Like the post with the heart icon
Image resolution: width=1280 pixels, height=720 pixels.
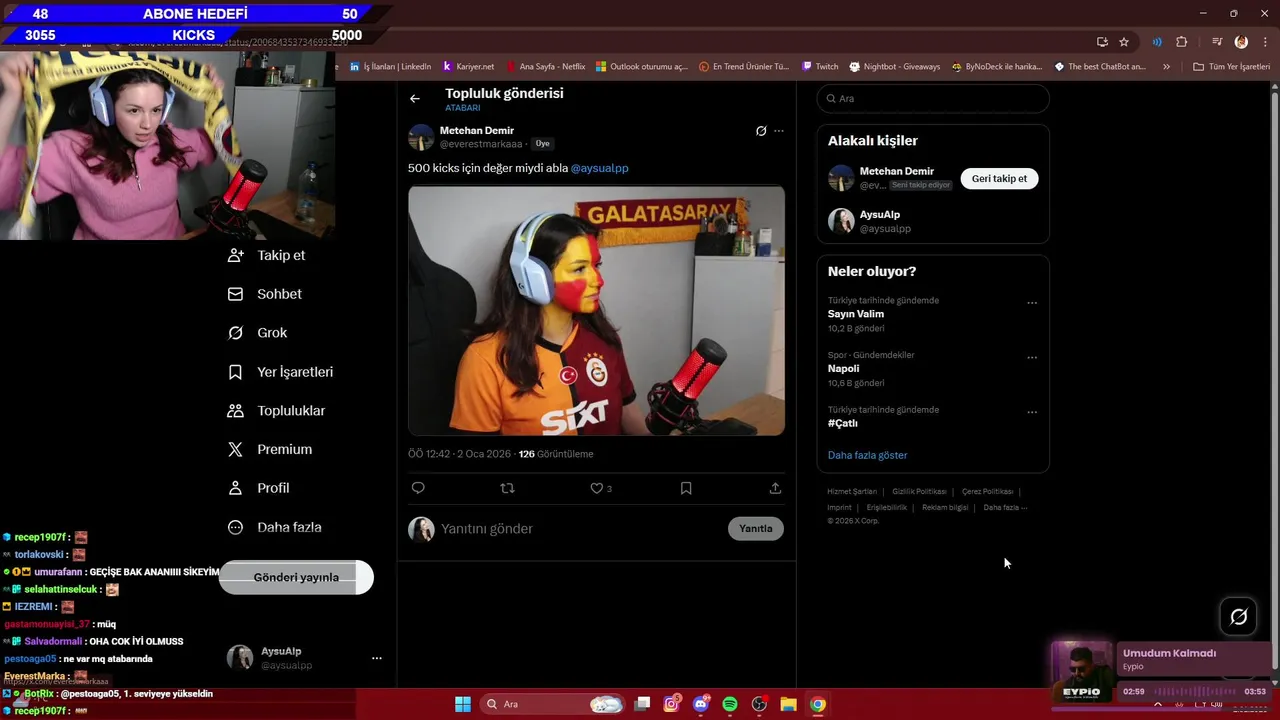click(x=596, y=488)
